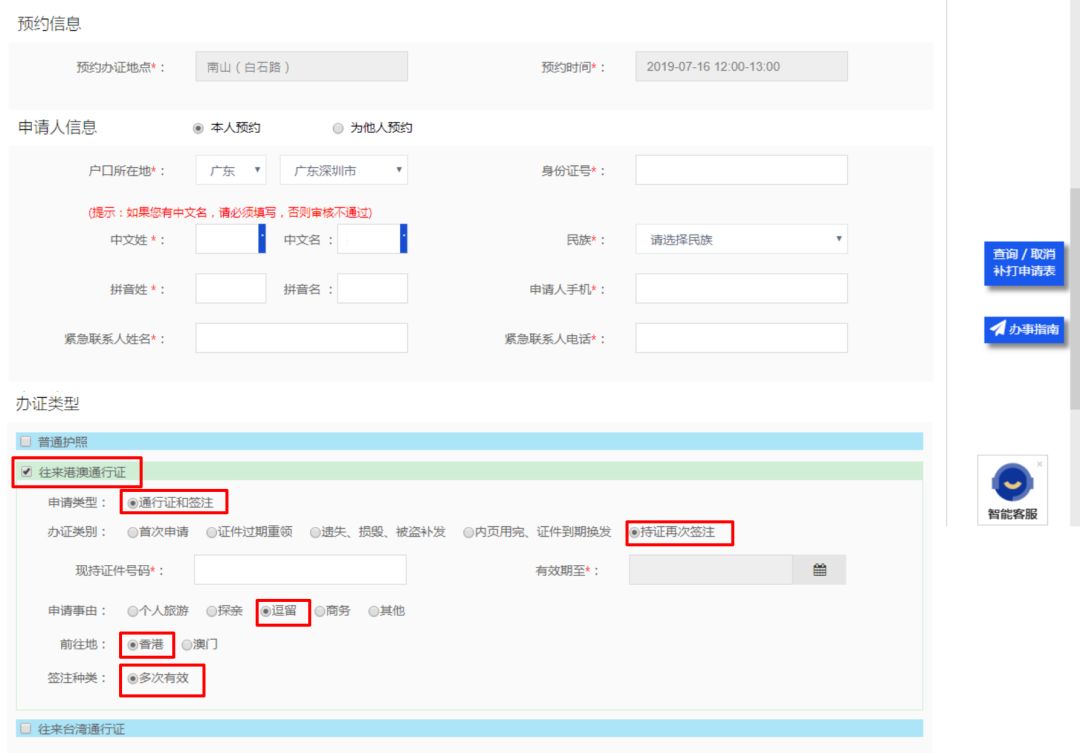Click the 有效期至 date field
Image resolution: width=1080 pixels, height=753 pixels.
pos(711,570)
